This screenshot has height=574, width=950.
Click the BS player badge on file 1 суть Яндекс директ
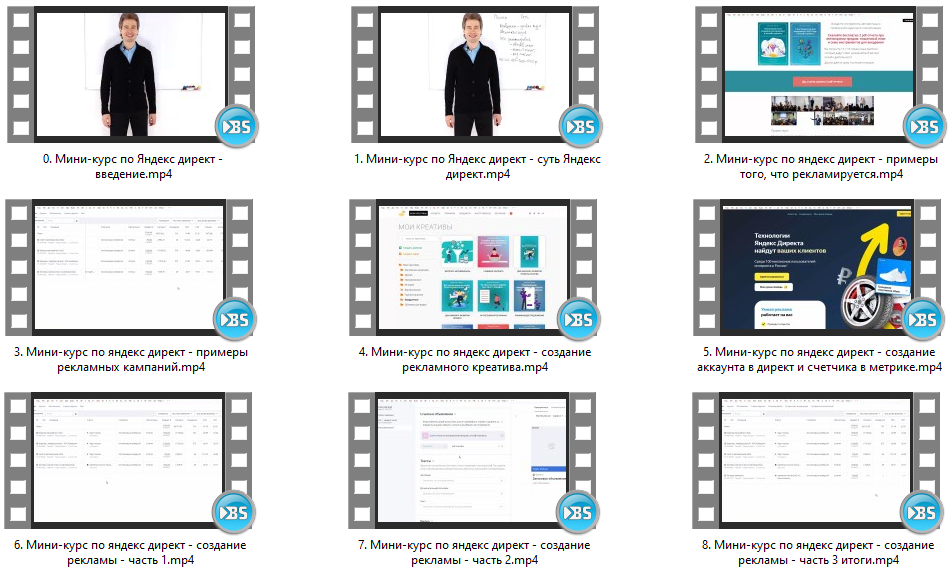point(581,126)
